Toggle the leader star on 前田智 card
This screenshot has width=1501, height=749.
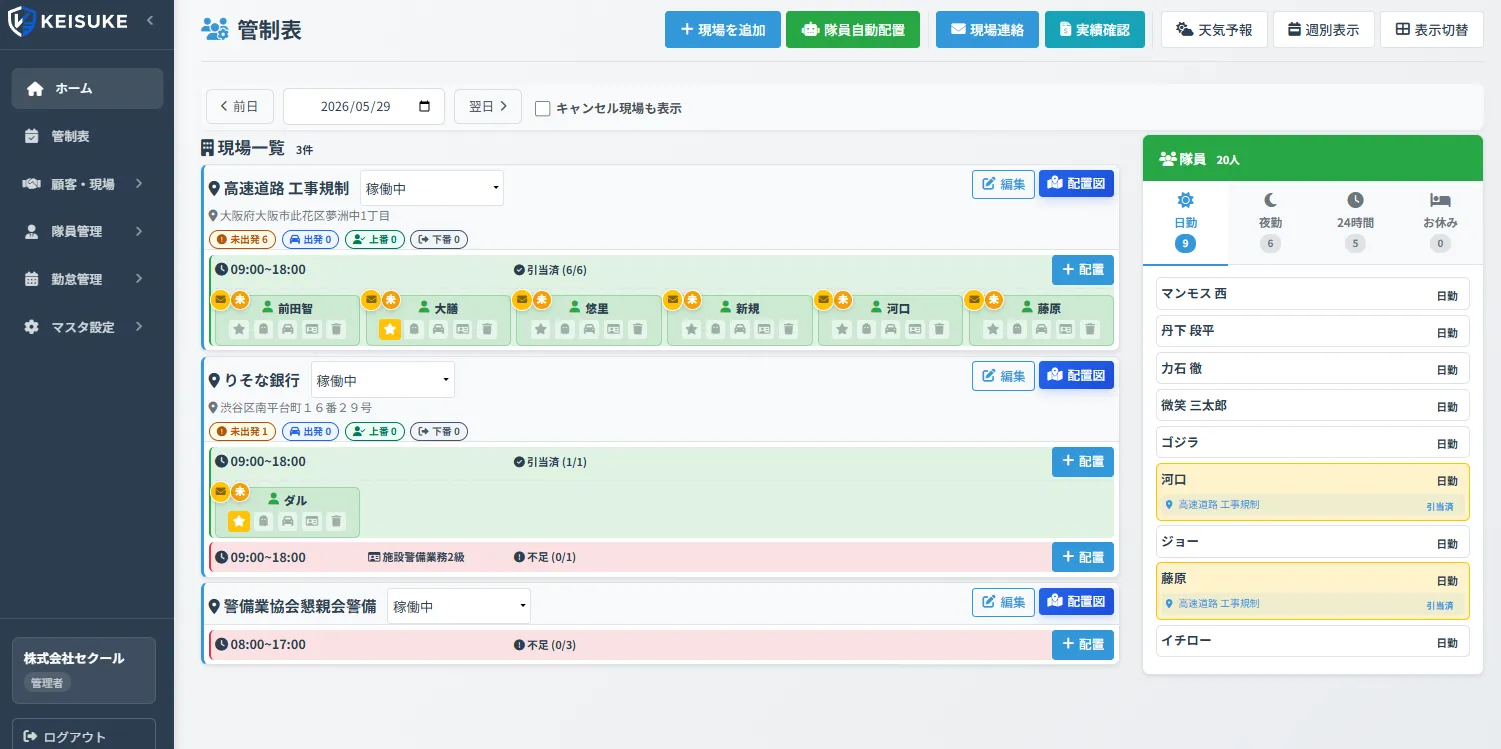click(x=239, y=328)
